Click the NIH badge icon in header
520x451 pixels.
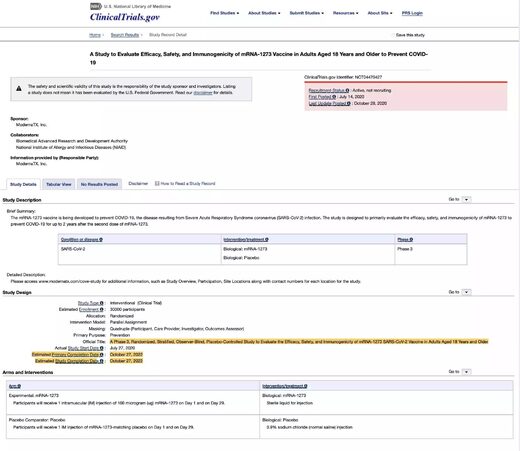(96, 6)
